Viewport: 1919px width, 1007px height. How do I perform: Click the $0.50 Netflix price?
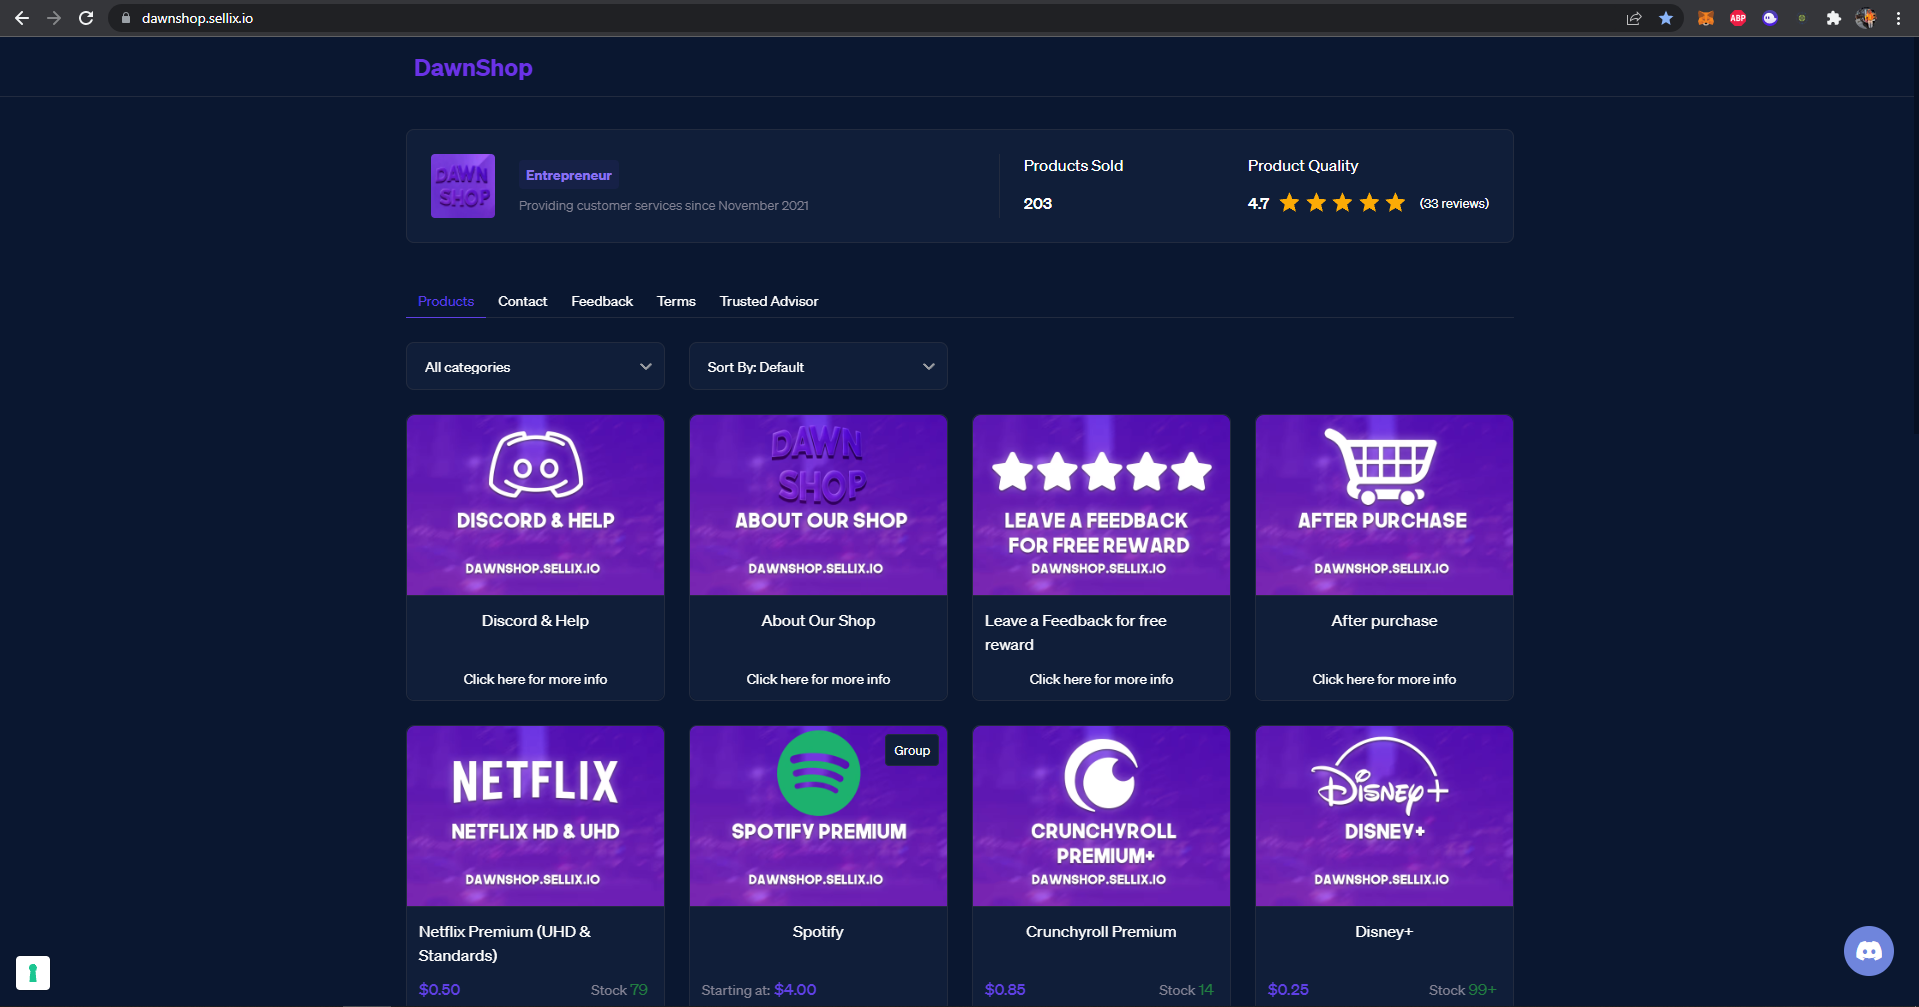point(439,989)
